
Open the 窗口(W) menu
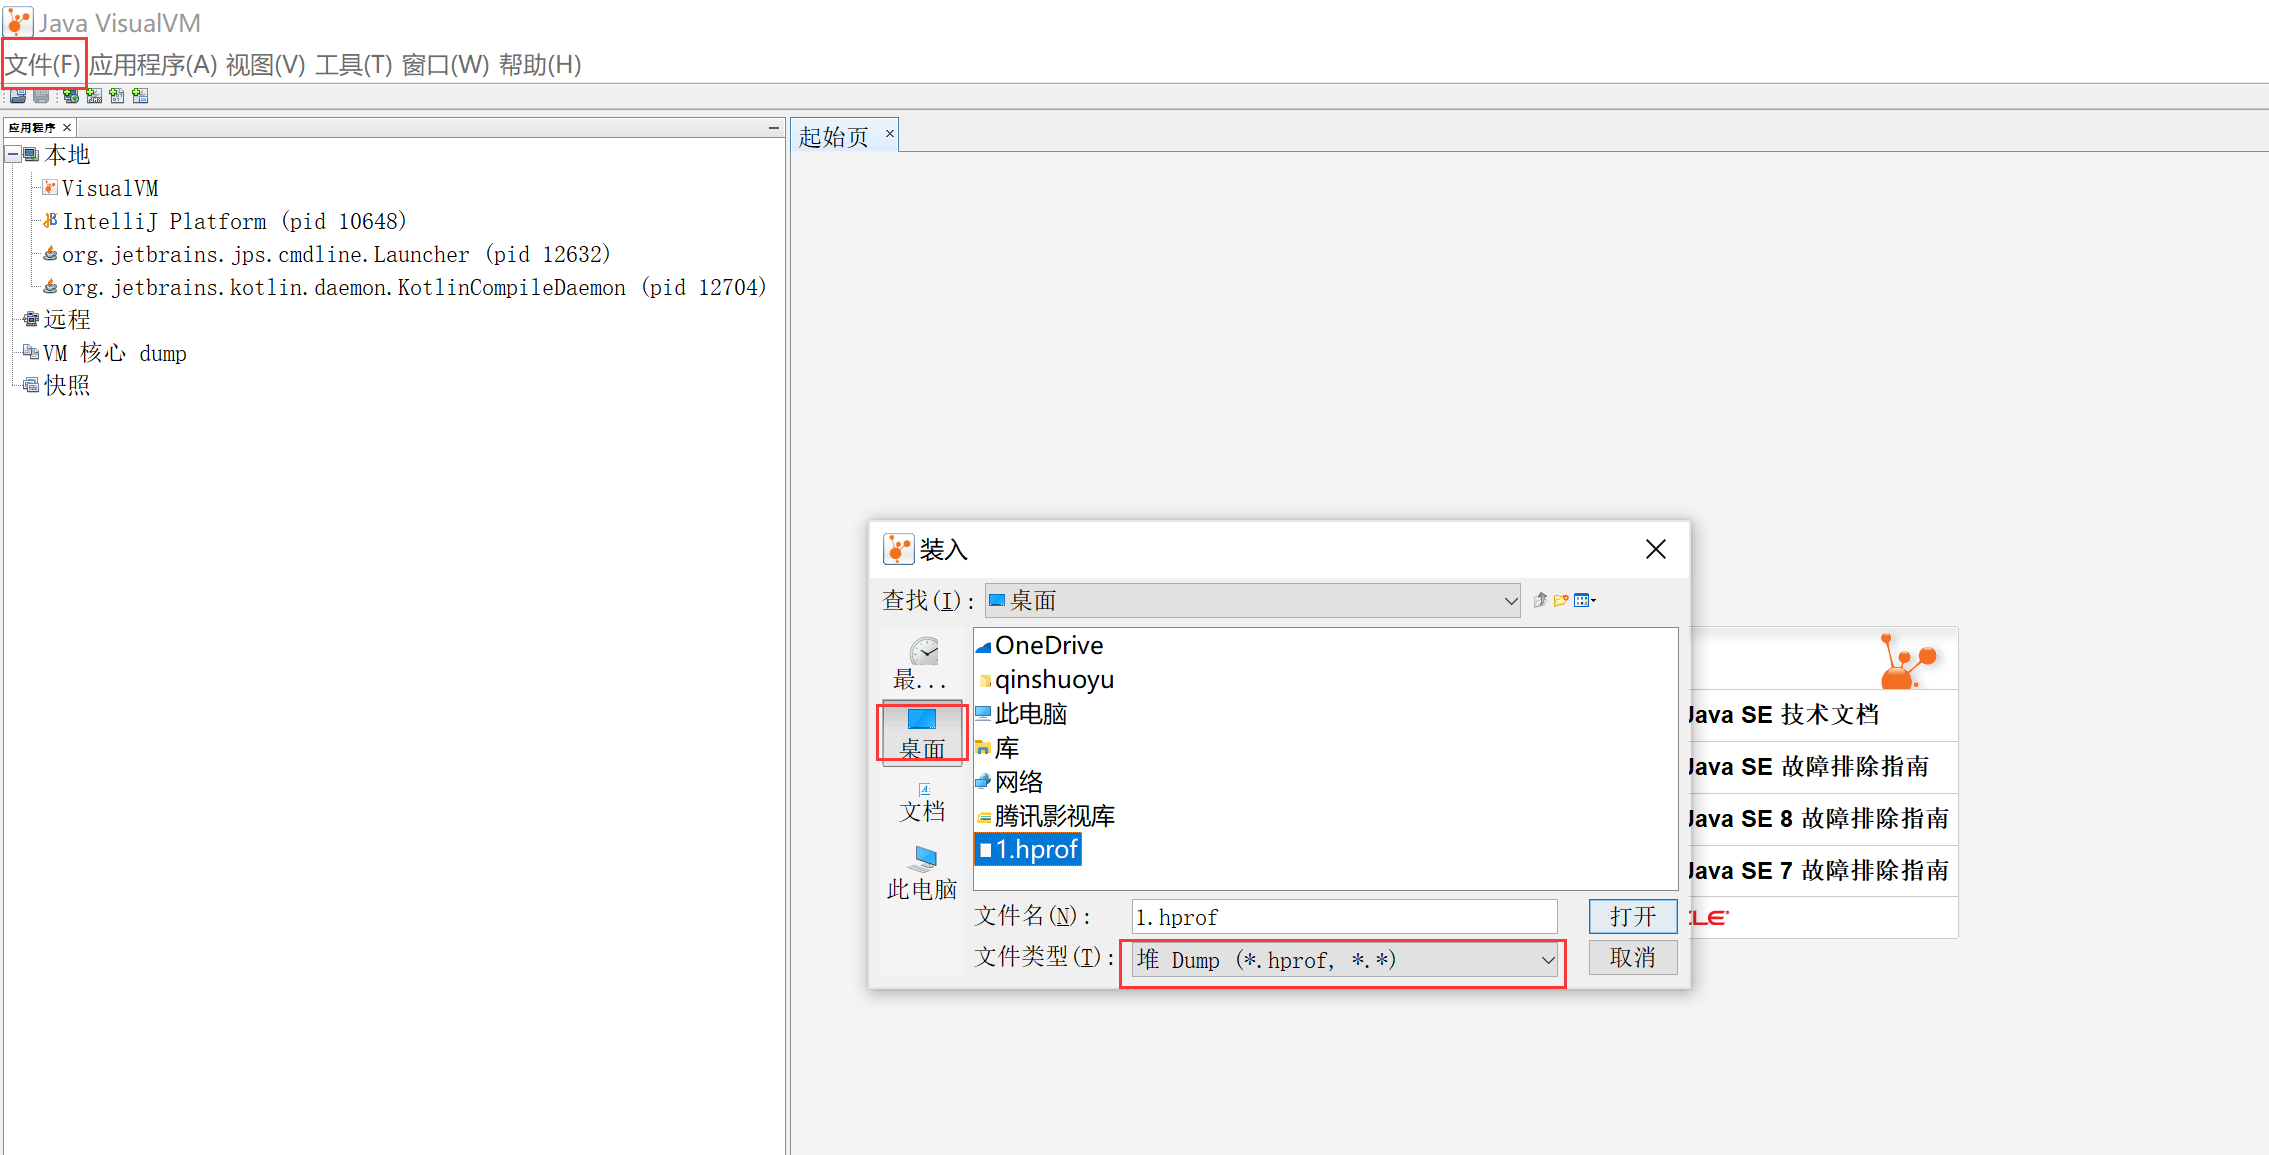click(x=446, y=65)
